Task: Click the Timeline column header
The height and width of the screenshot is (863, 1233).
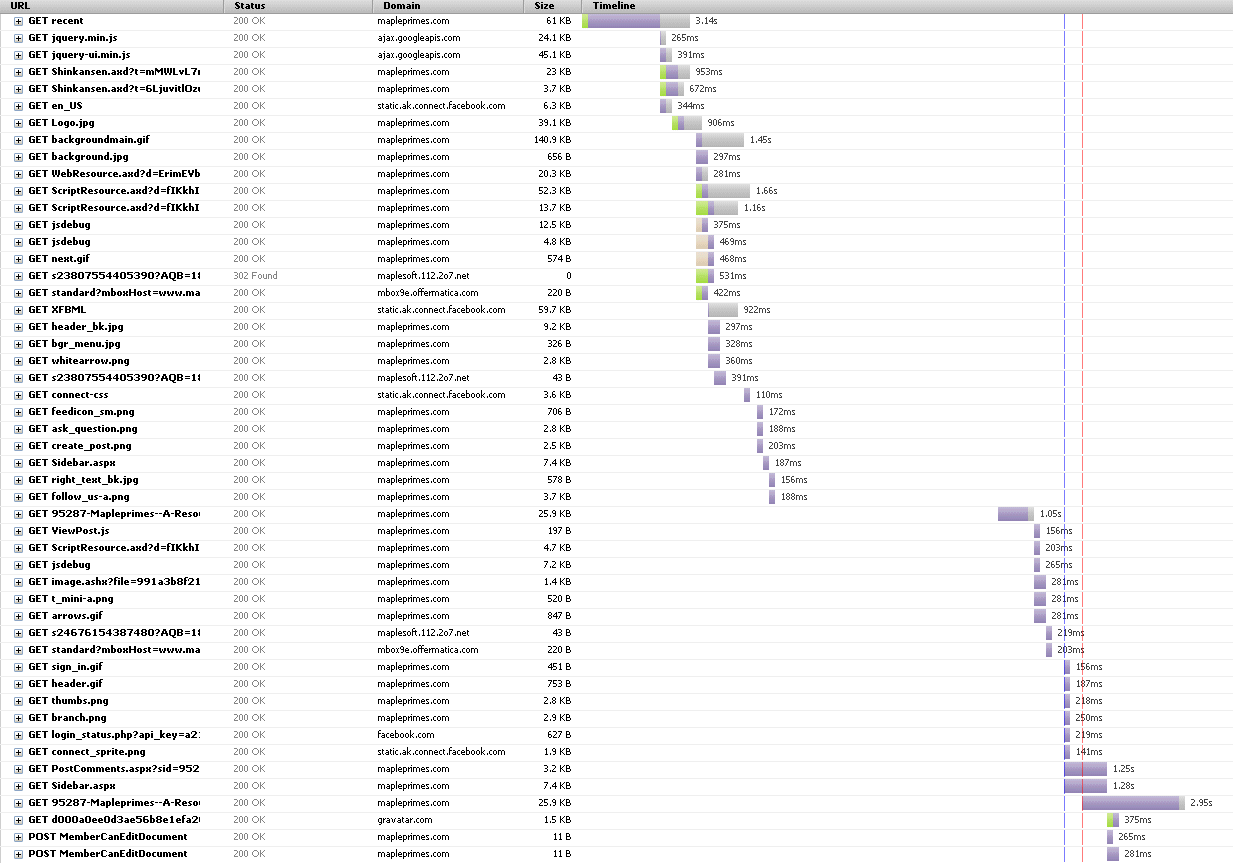Action: point(613,6)
